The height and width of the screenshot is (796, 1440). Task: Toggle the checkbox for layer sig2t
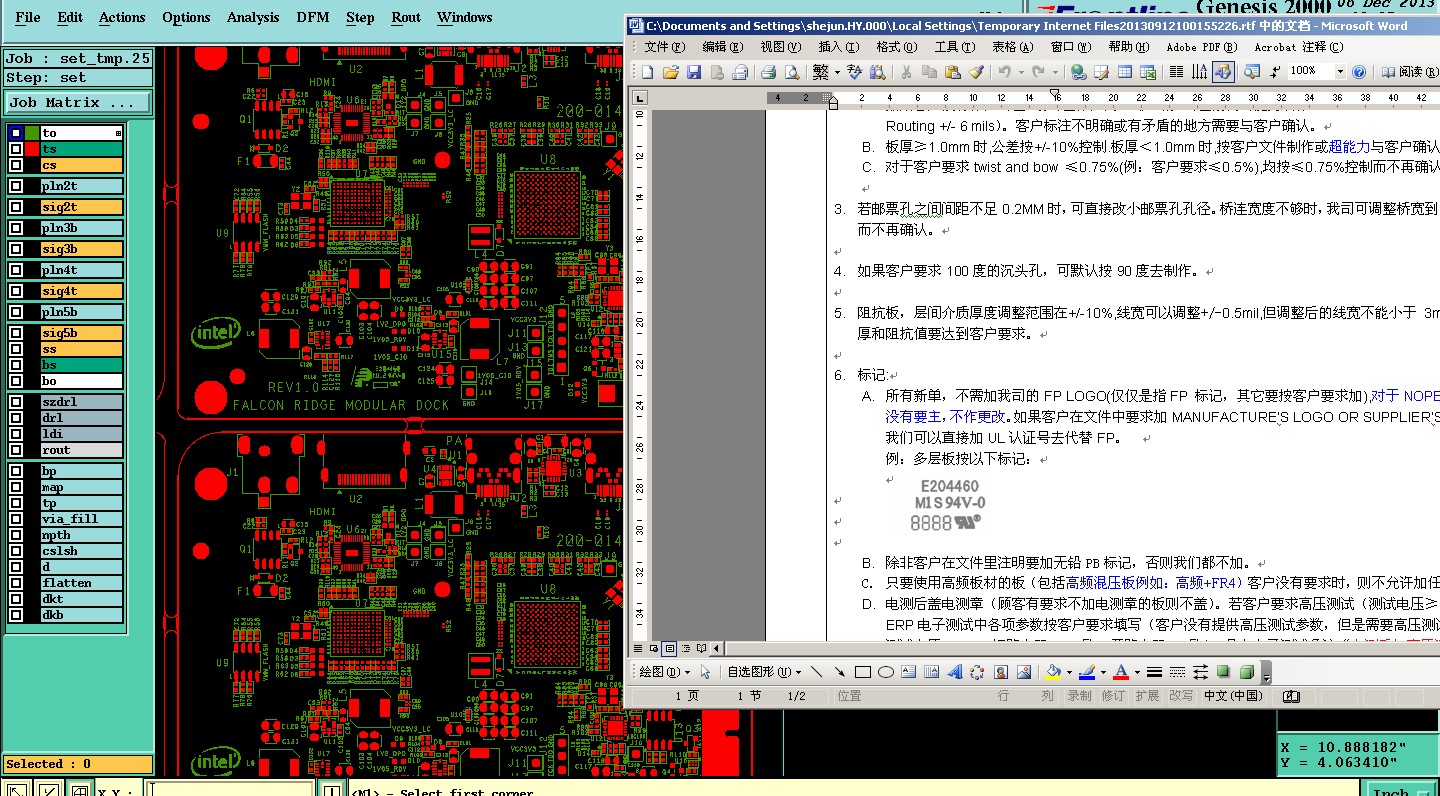[x=16, y=207]
